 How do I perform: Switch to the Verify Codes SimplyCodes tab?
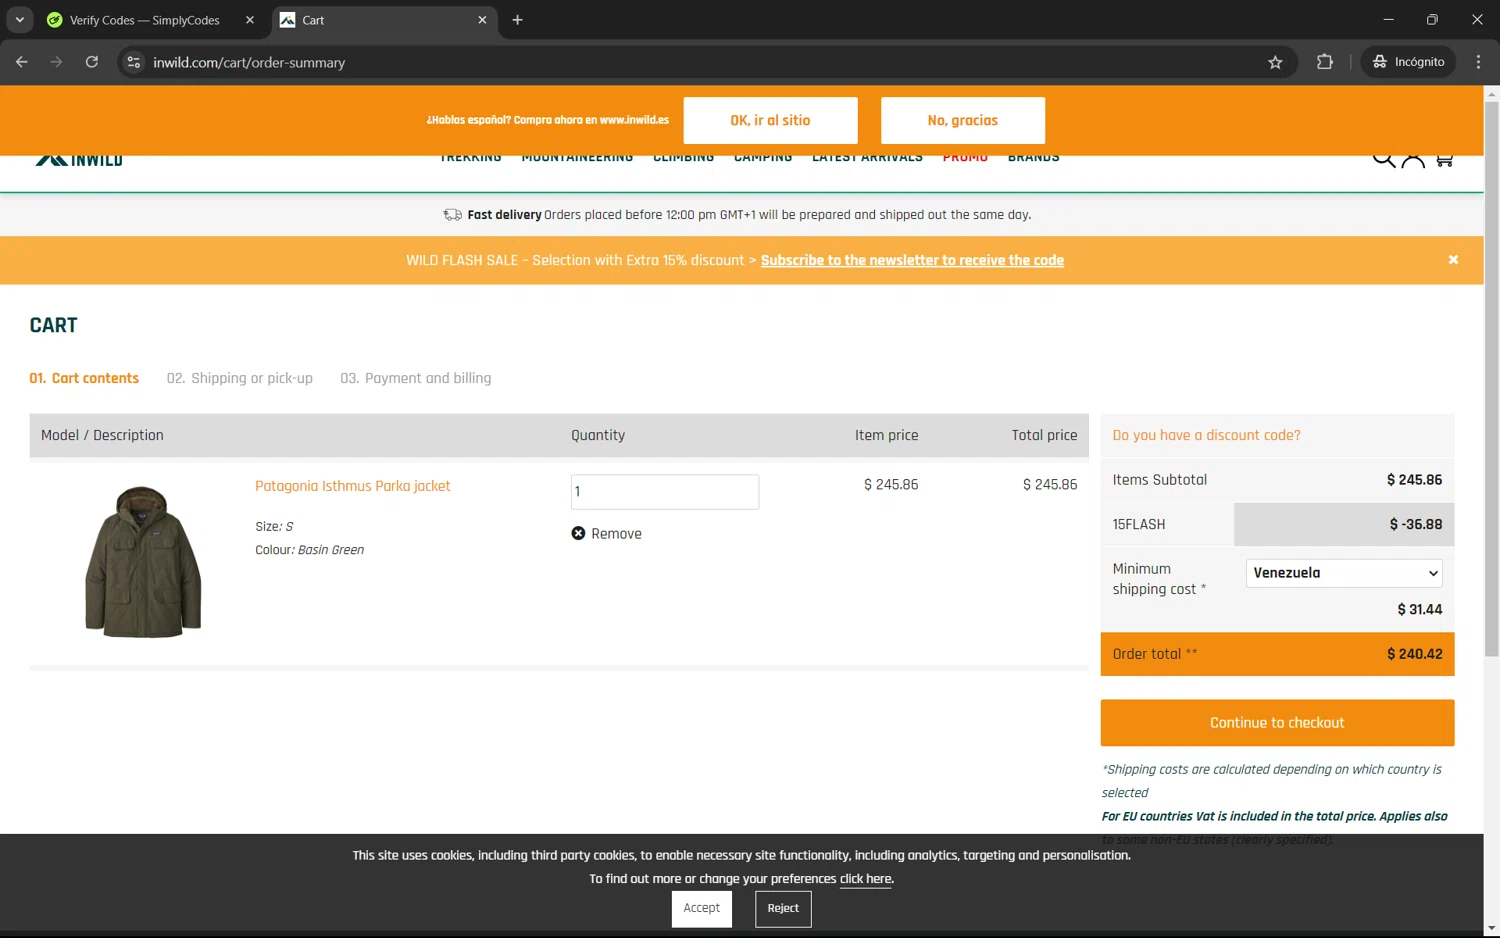145,20
